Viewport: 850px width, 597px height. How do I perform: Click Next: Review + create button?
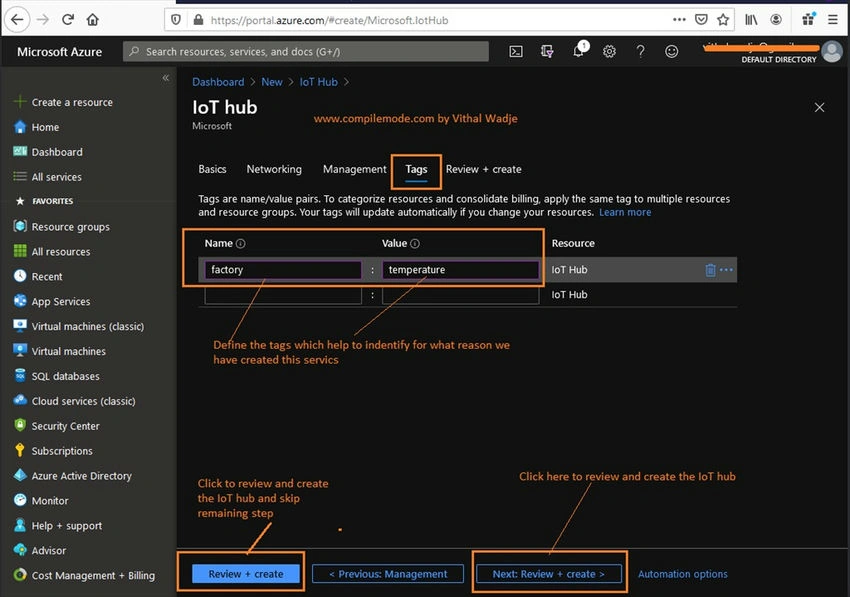[549, 574]
